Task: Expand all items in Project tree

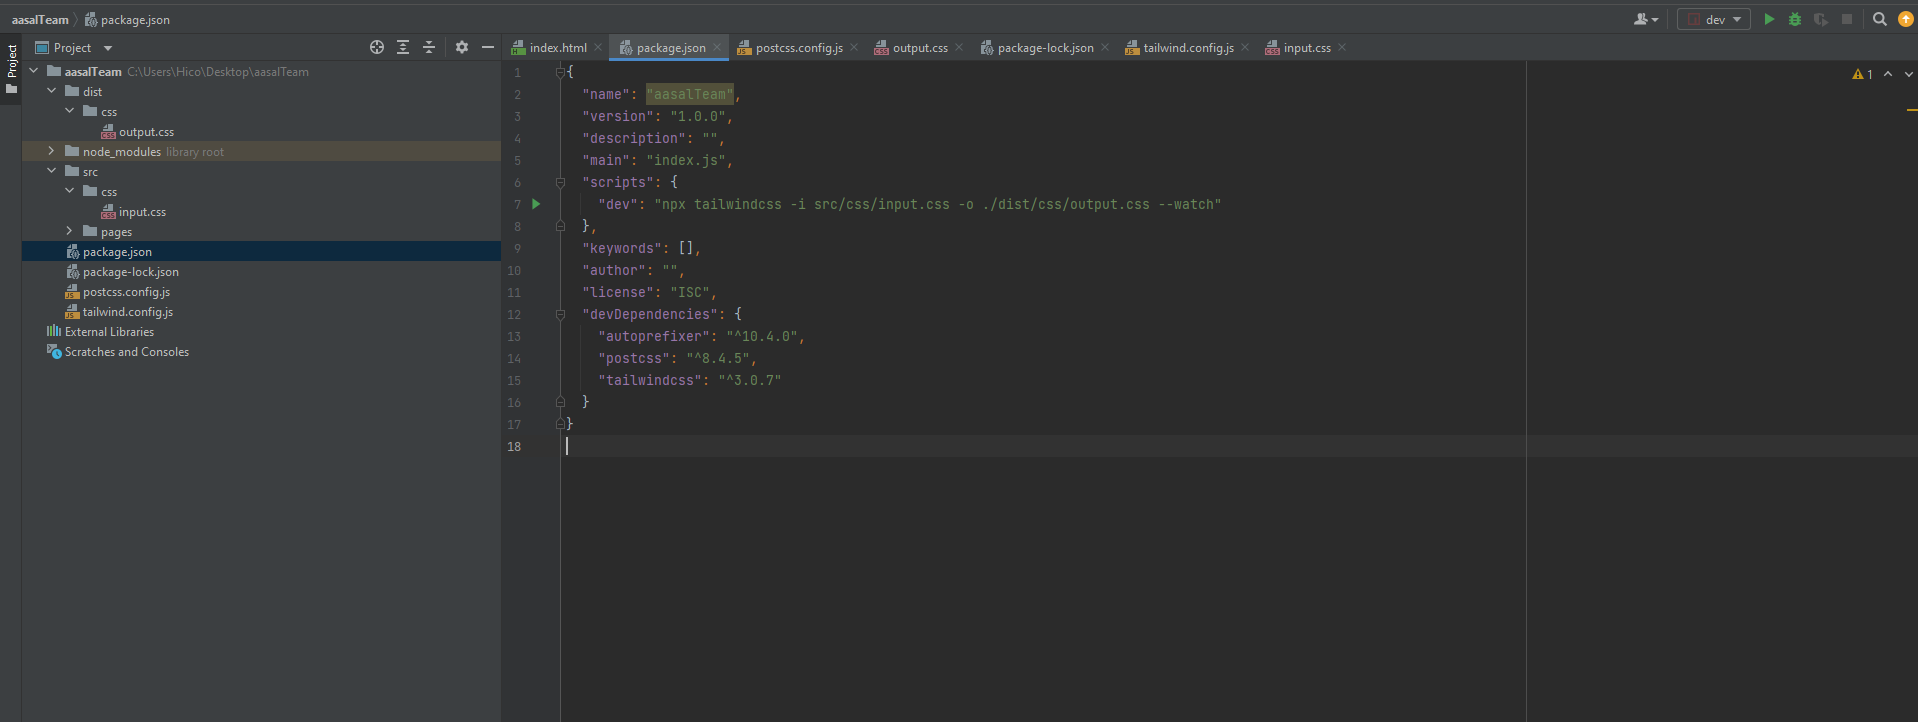Action: 403,47
